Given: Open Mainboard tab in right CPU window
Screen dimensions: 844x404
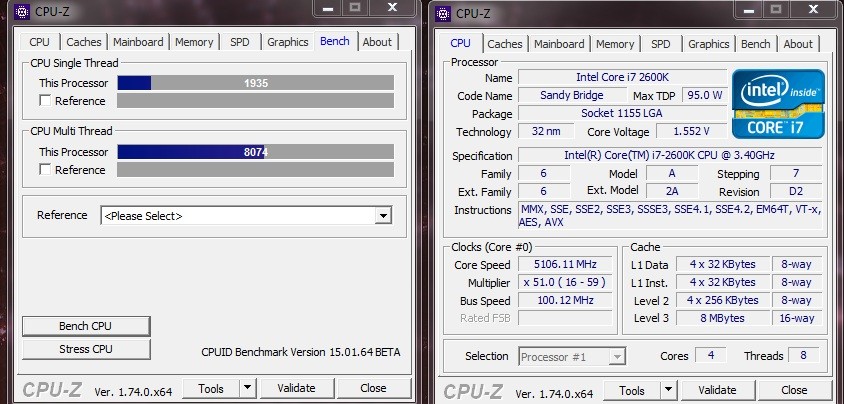Looking at the screenshot, I should pos(559,44).
